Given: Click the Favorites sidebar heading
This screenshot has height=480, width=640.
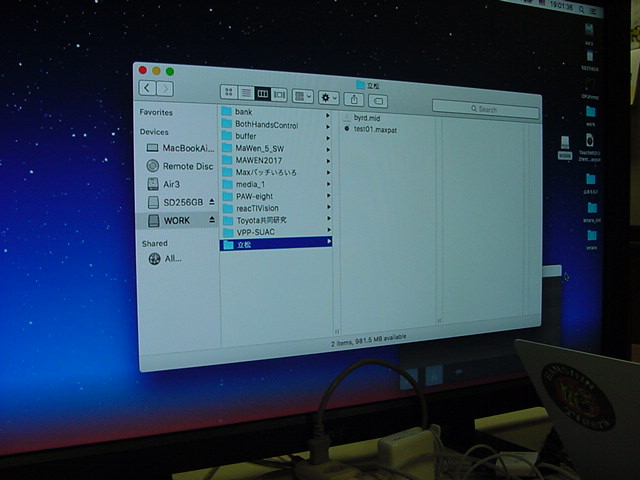Looking at the screenshot, I should [x=156, y=112].
